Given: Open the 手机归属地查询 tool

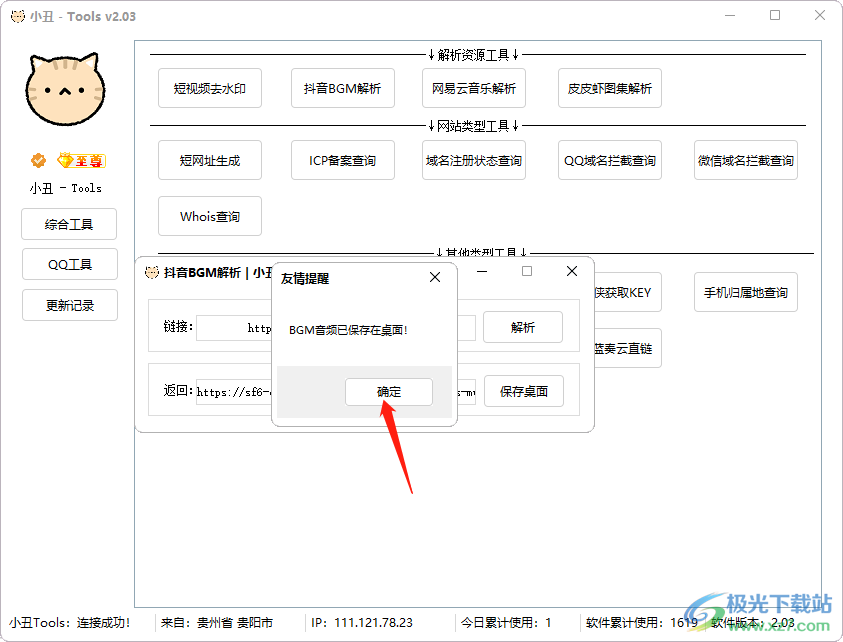Looking at the screenshot, I should tap(746, 293).
